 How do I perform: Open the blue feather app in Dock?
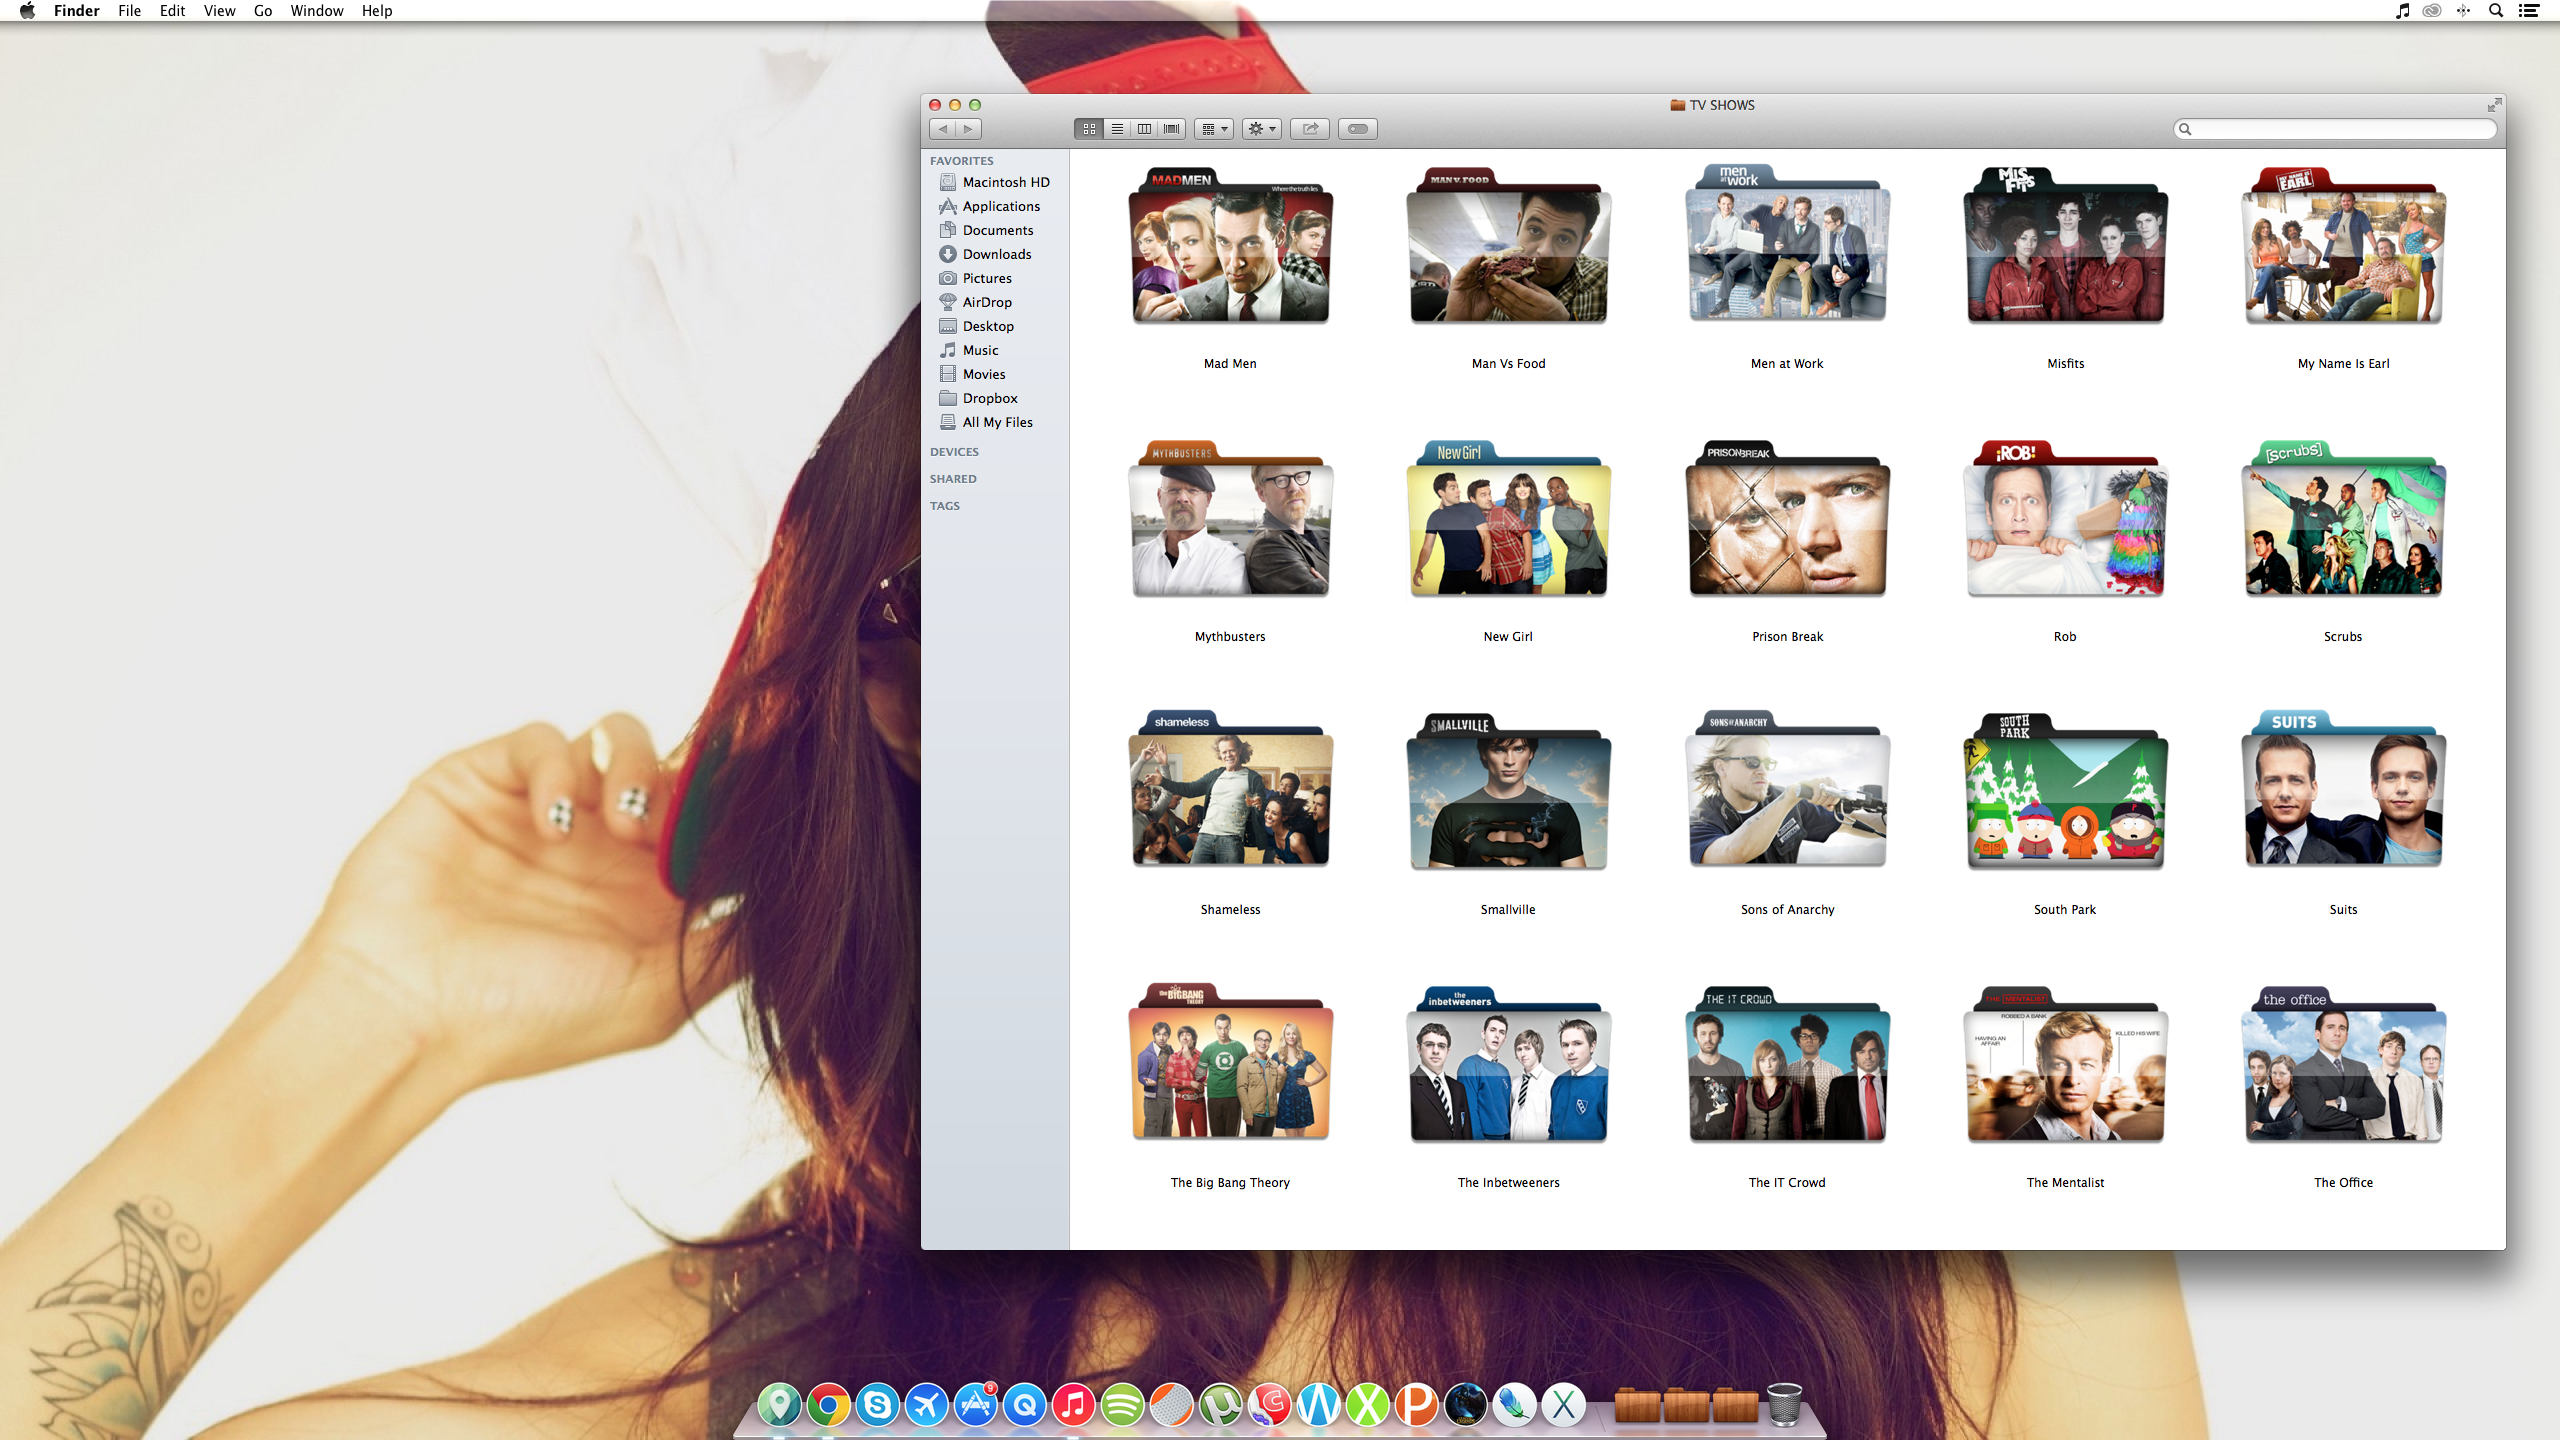1514,1404
